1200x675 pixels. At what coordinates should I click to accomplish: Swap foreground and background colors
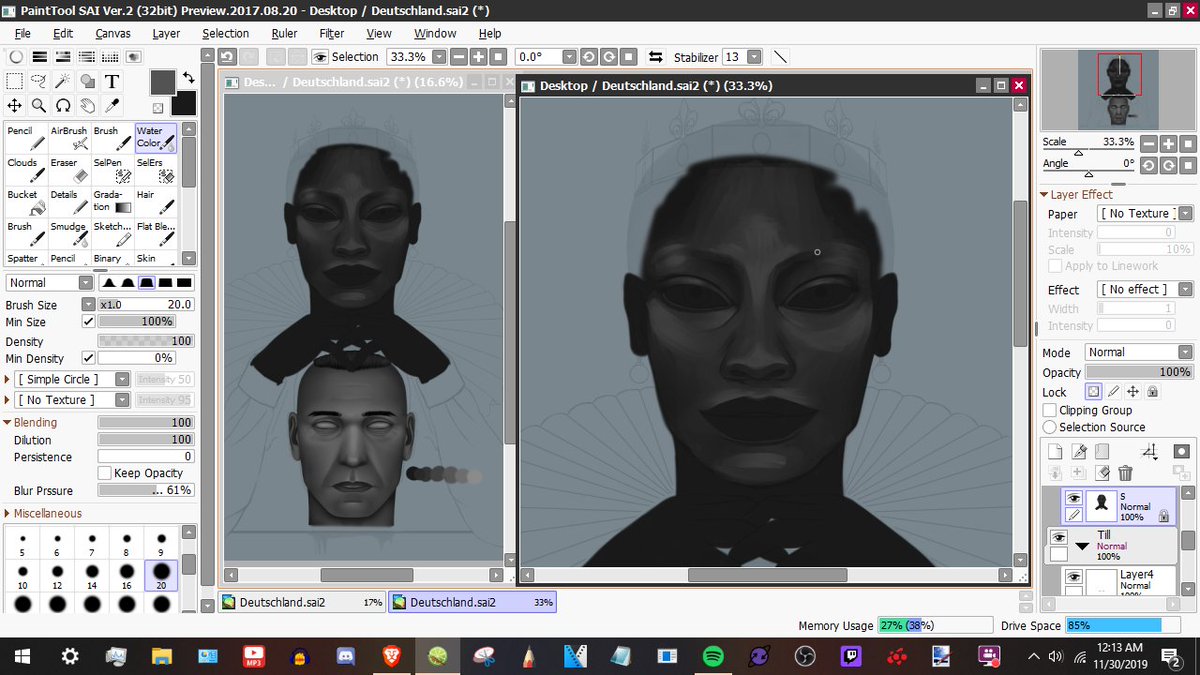tap(188, 77)
